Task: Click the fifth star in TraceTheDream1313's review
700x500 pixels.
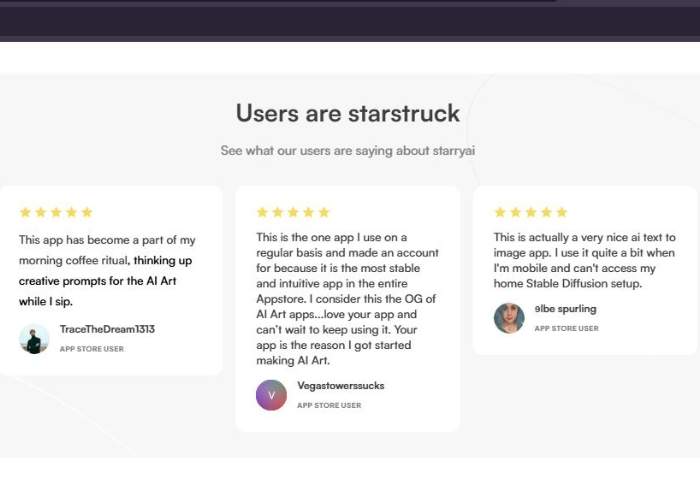Action: [x=87, y=212]
